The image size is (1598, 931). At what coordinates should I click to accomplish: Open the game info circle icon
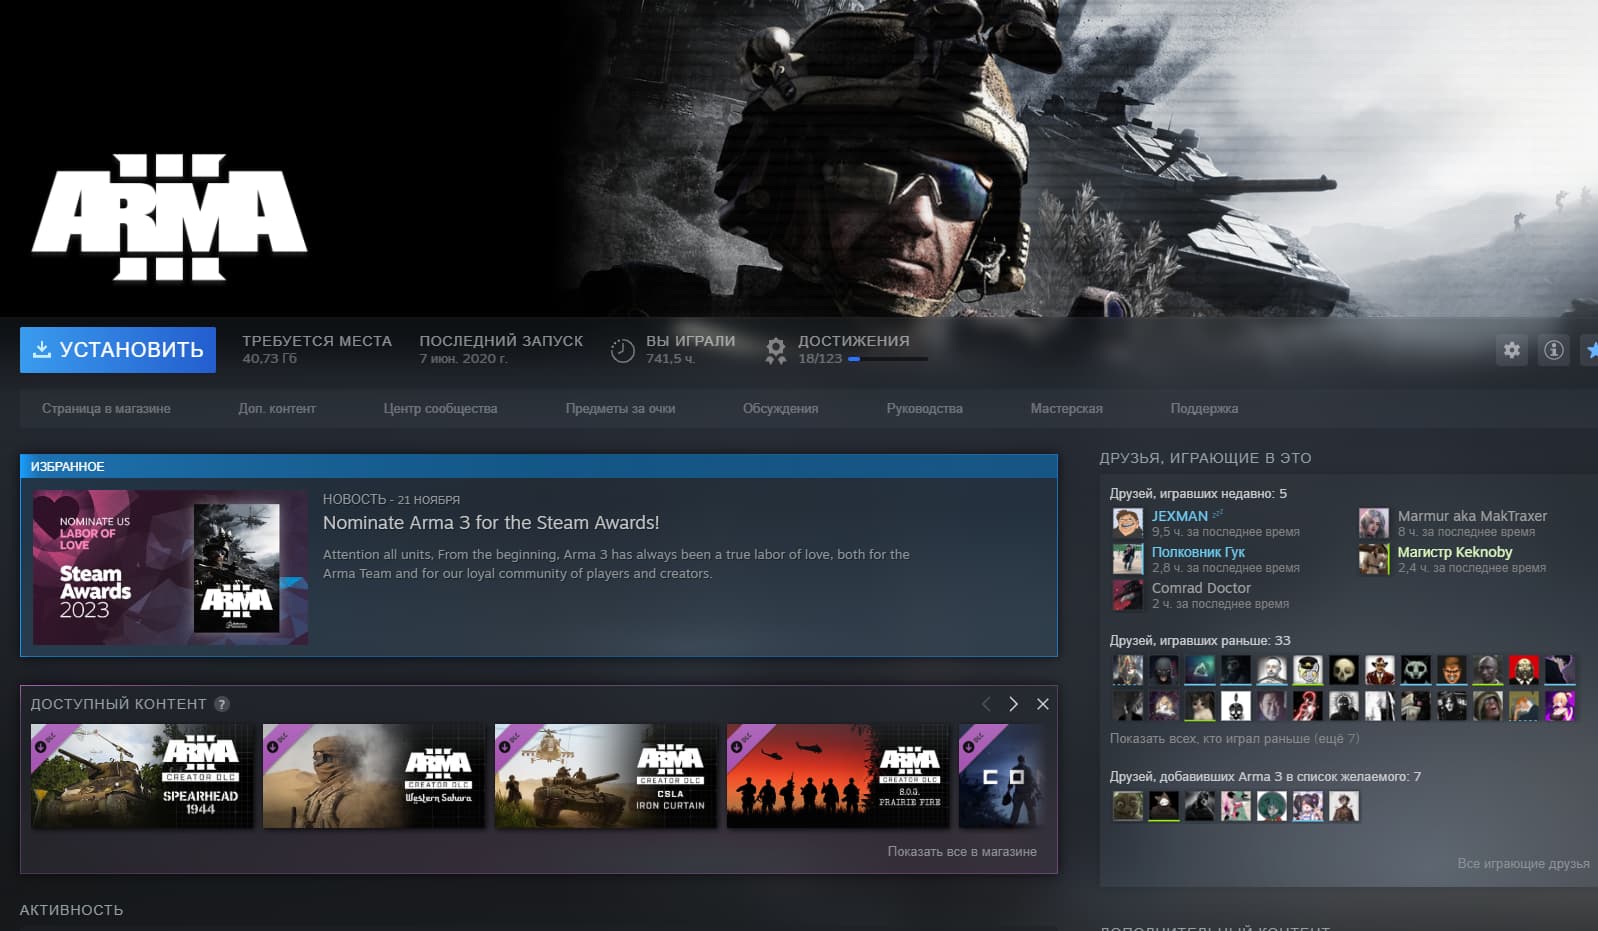point(1554,350)
